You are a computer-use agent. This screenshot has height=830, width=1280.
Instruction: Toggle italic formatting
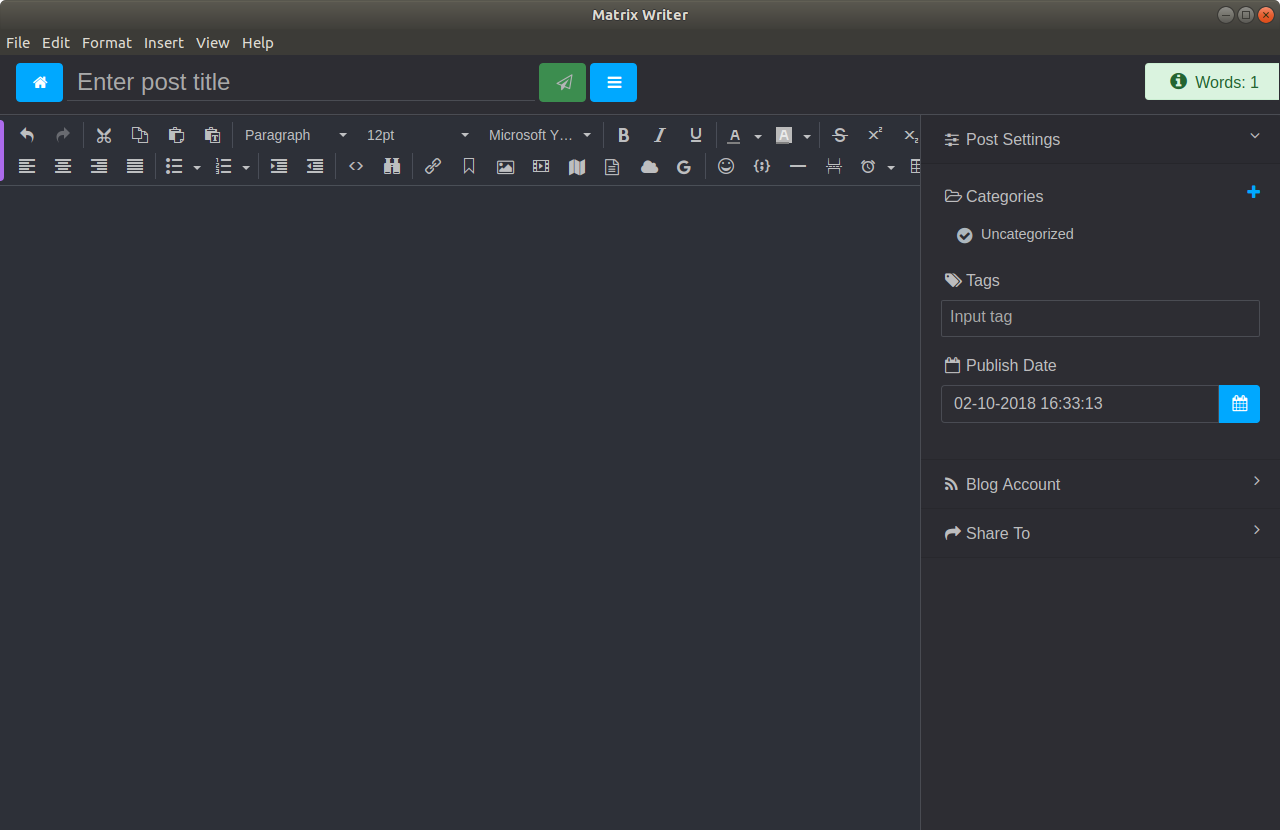(x=660, y=135)
